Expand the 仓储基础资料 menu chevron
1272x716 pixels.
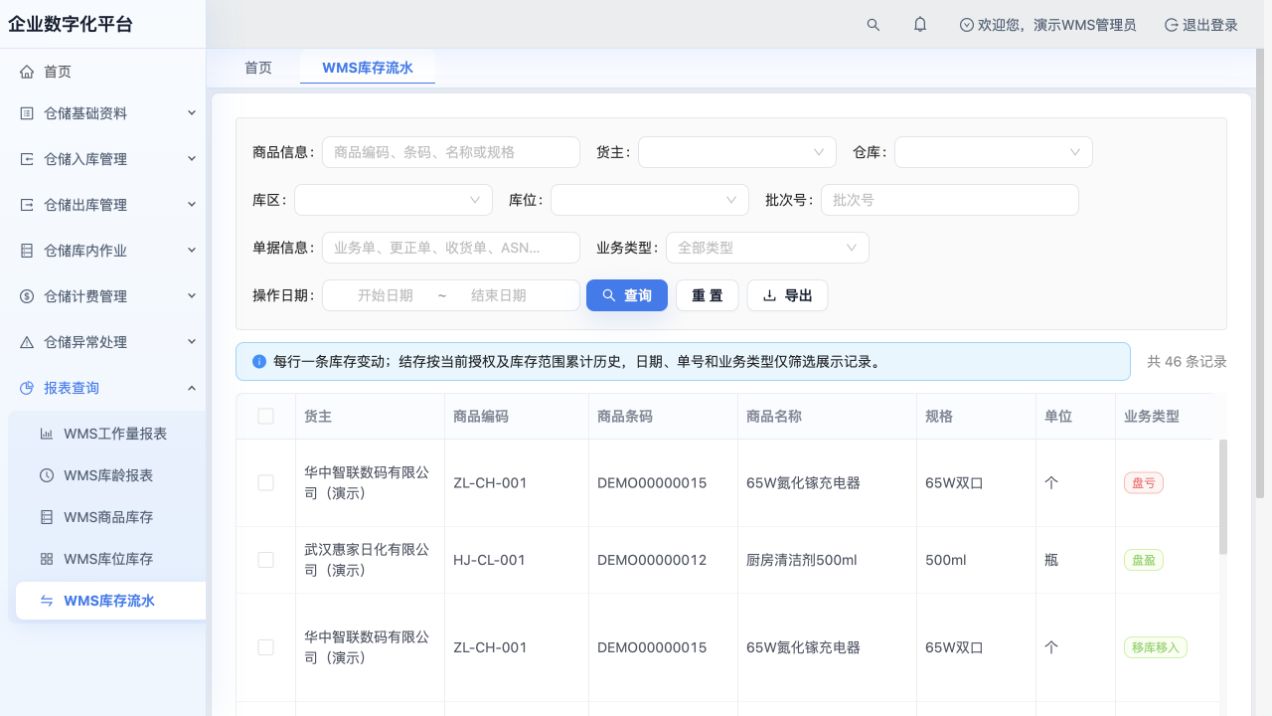pos(192,114)
